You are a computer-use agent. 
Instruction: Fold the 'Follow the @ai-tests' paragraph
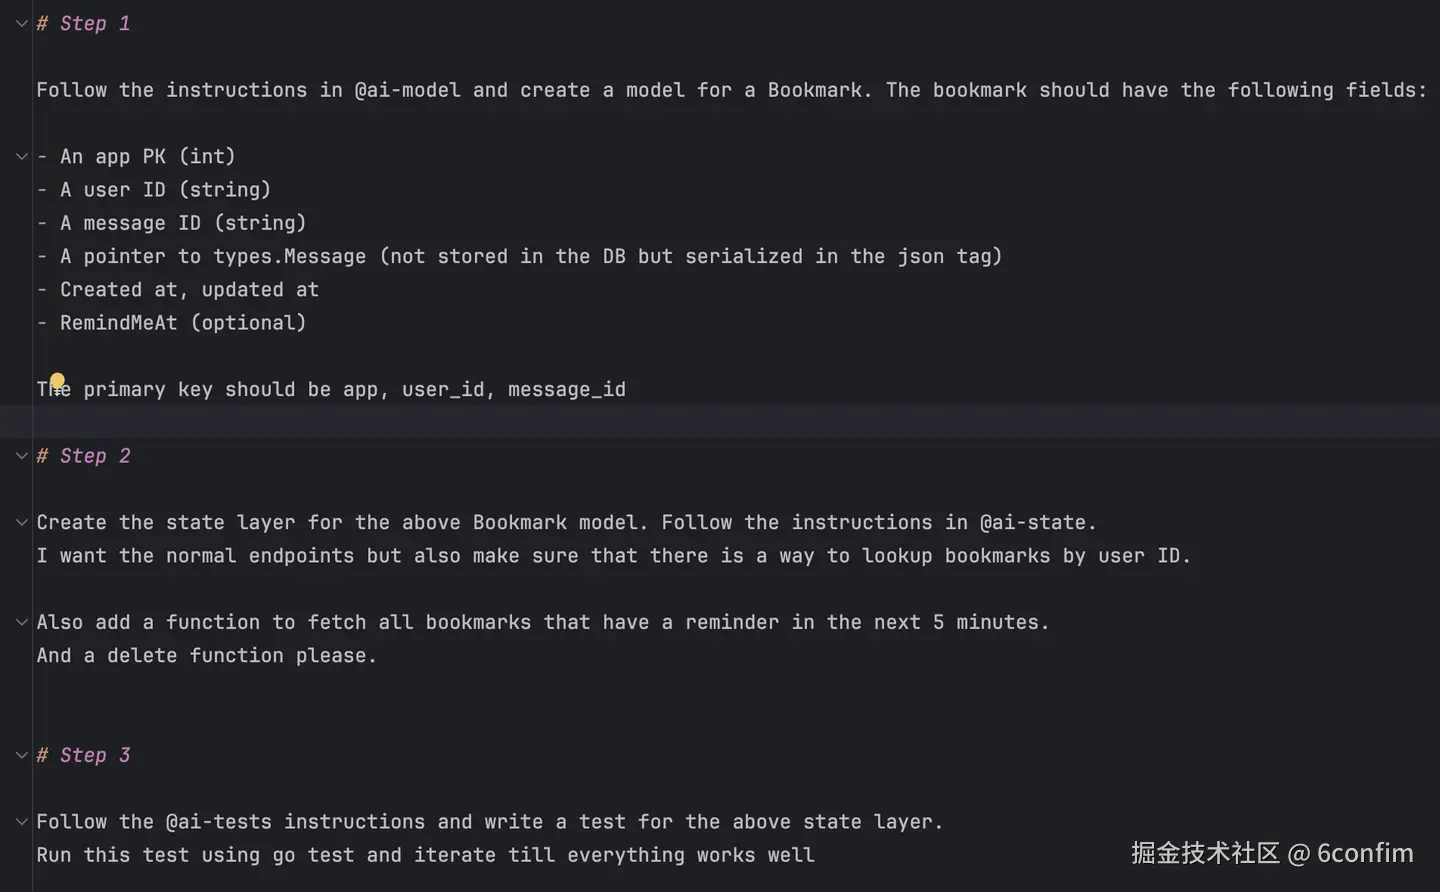[21, 822]
